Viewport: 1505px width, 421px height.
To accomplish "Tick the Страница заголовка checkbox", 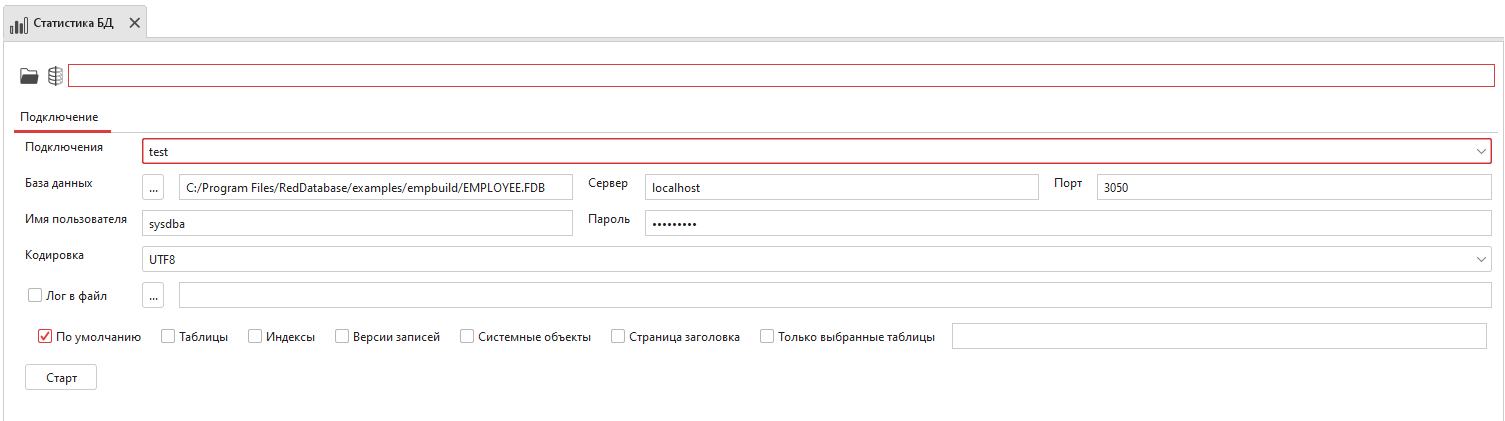I will coord(618,337).
